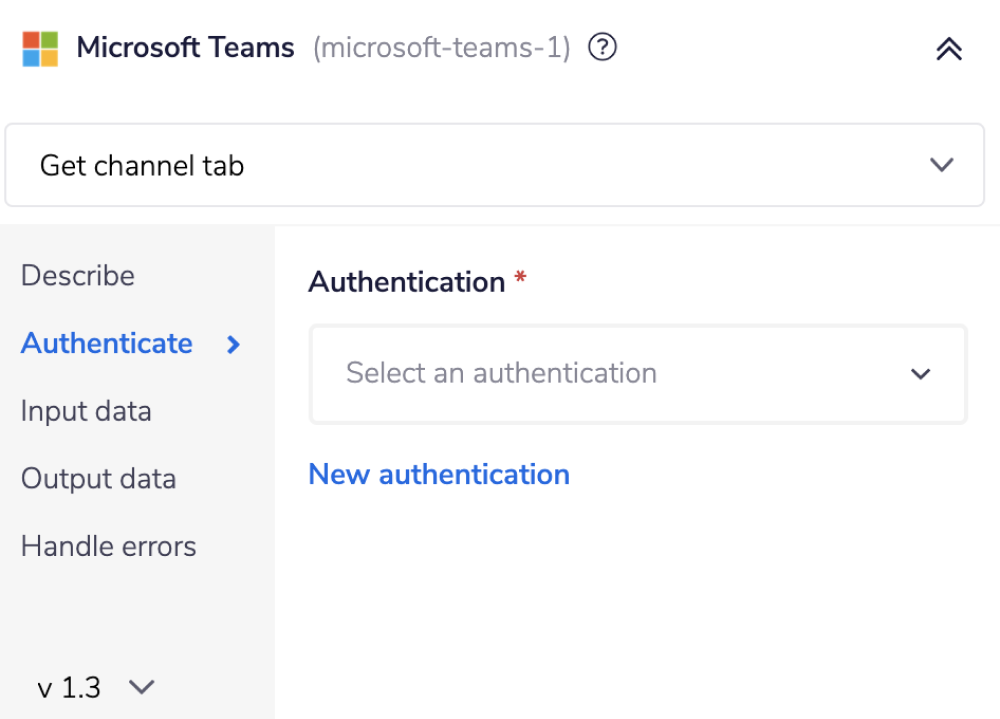Open the Handle errors section
The image size is (1000, 719).
point(108,546)
